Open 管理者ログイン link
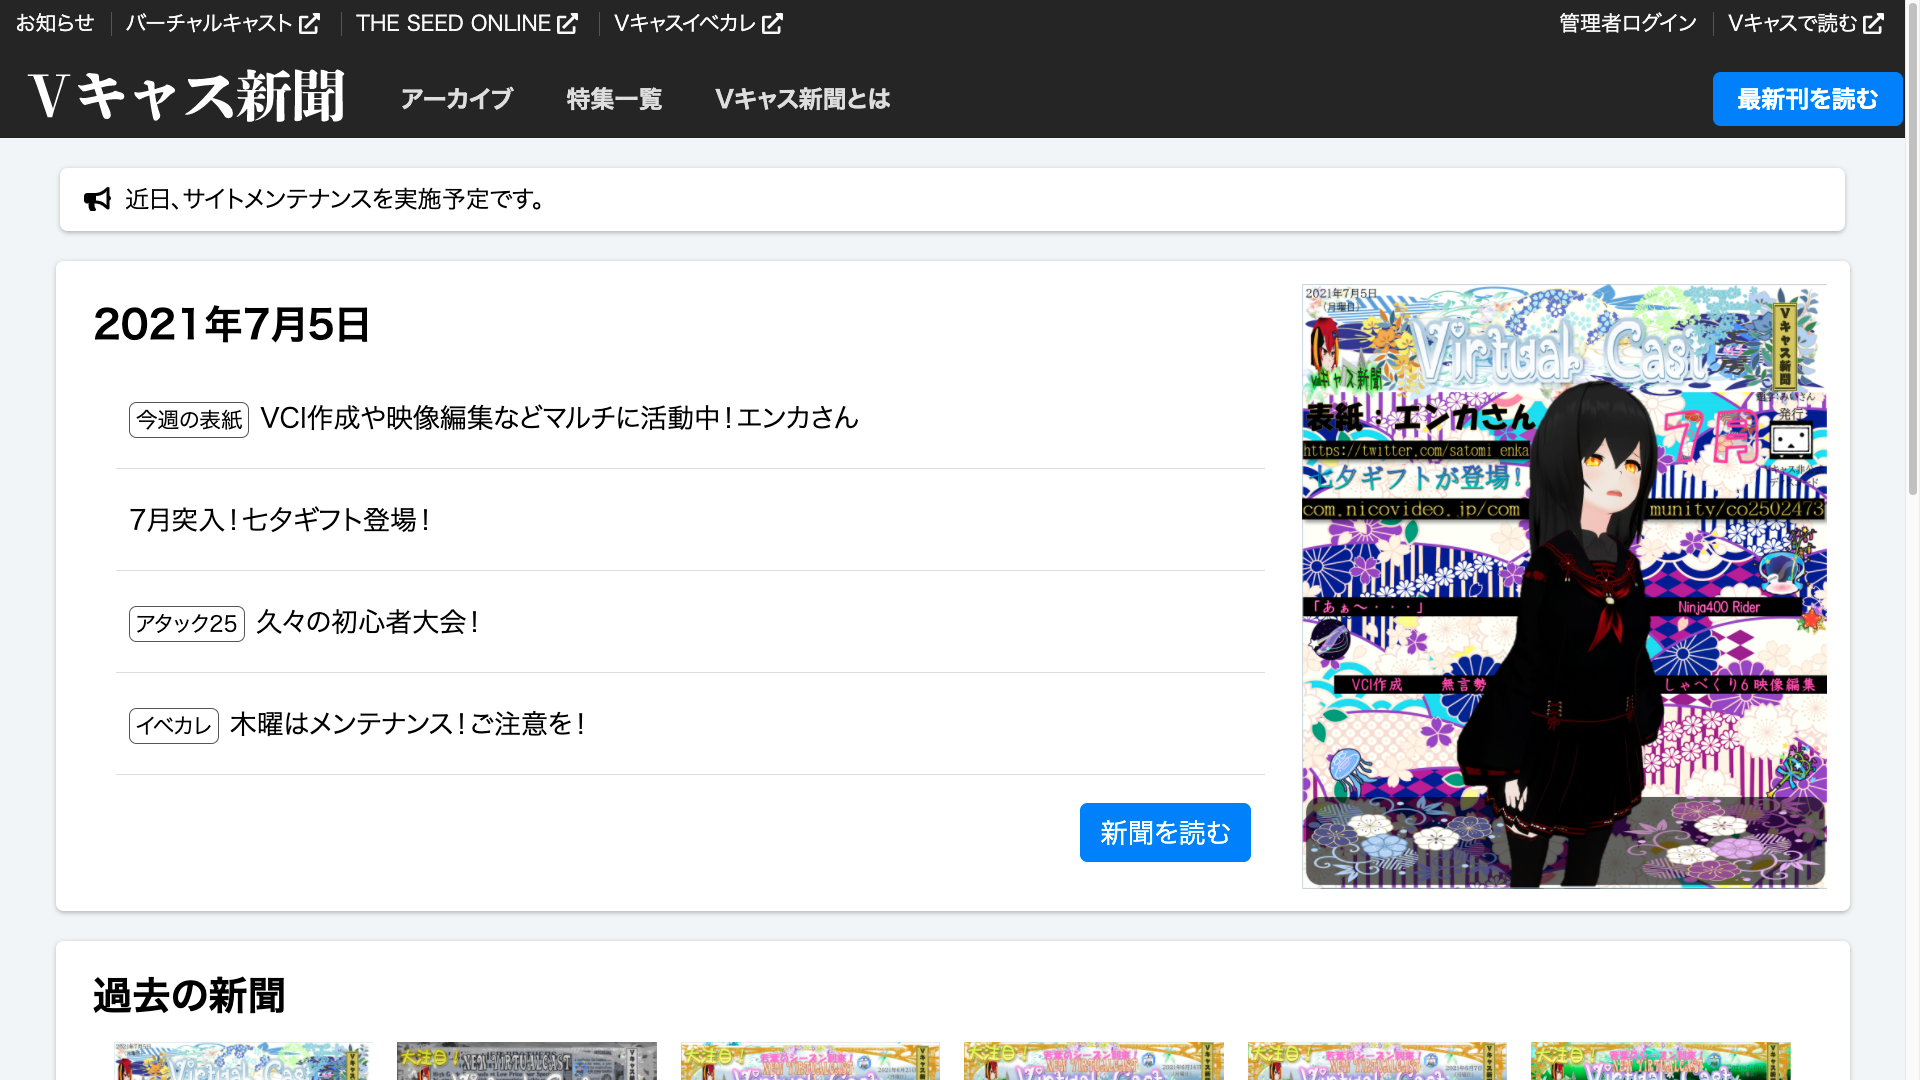This screenshot has height=1080, width=1920. click(x=1627, y=24)
